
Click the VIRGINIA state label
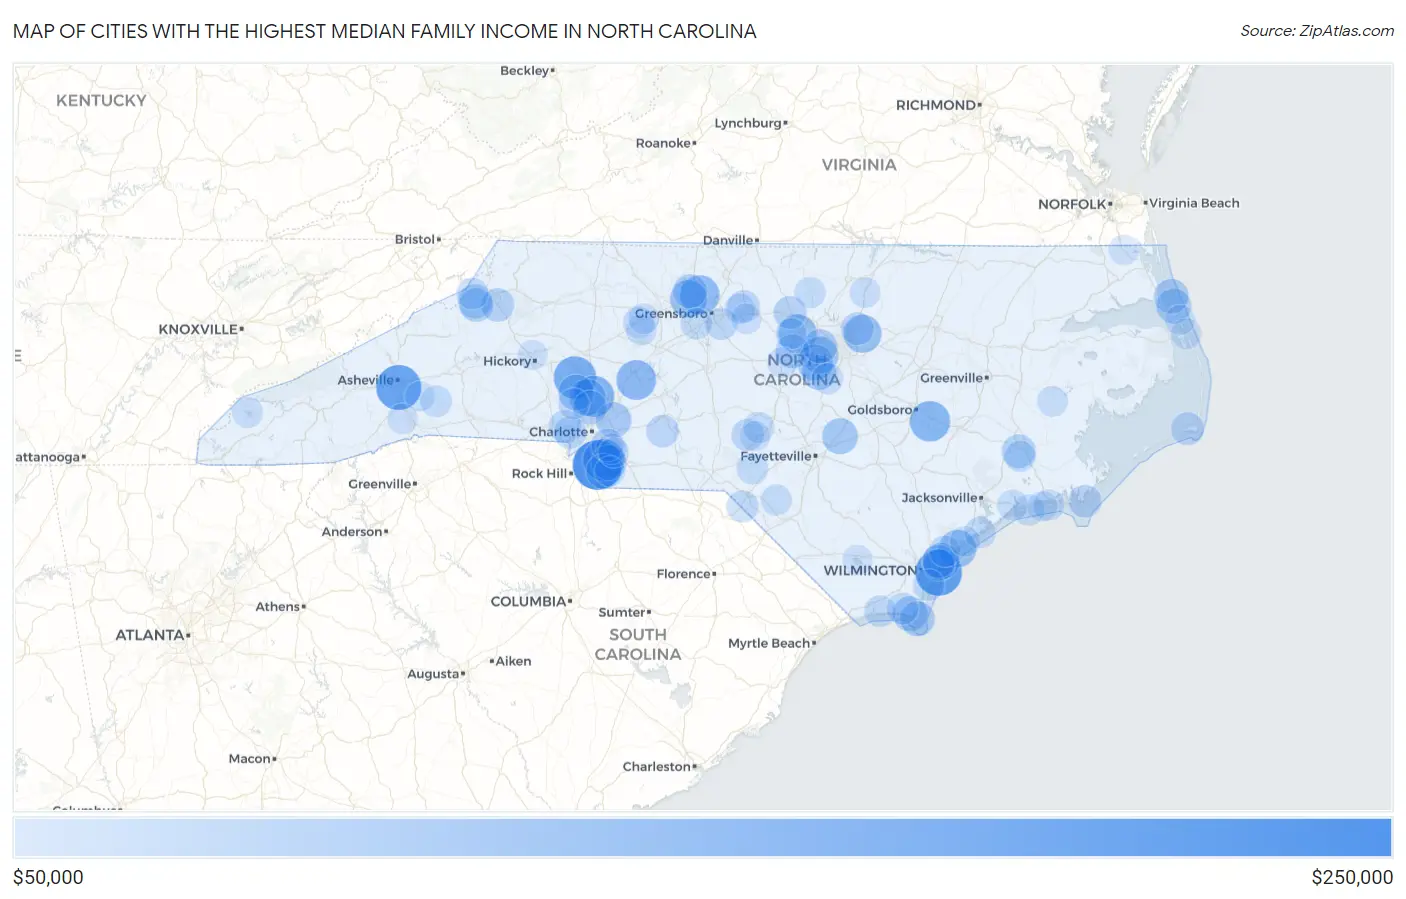click(x=859, y=165)
